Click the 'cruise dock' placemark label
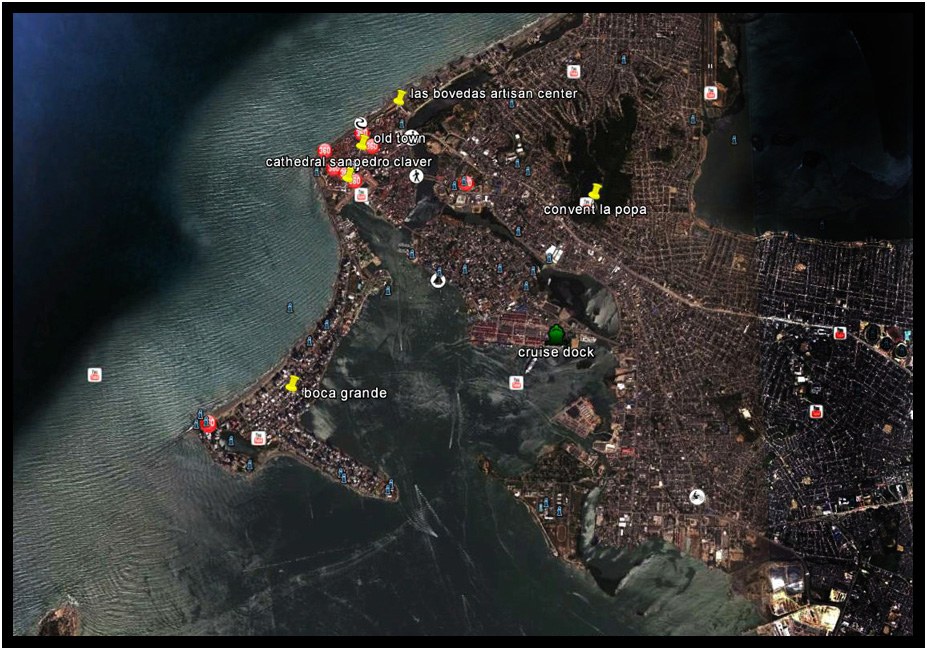 tap(556, 352)
